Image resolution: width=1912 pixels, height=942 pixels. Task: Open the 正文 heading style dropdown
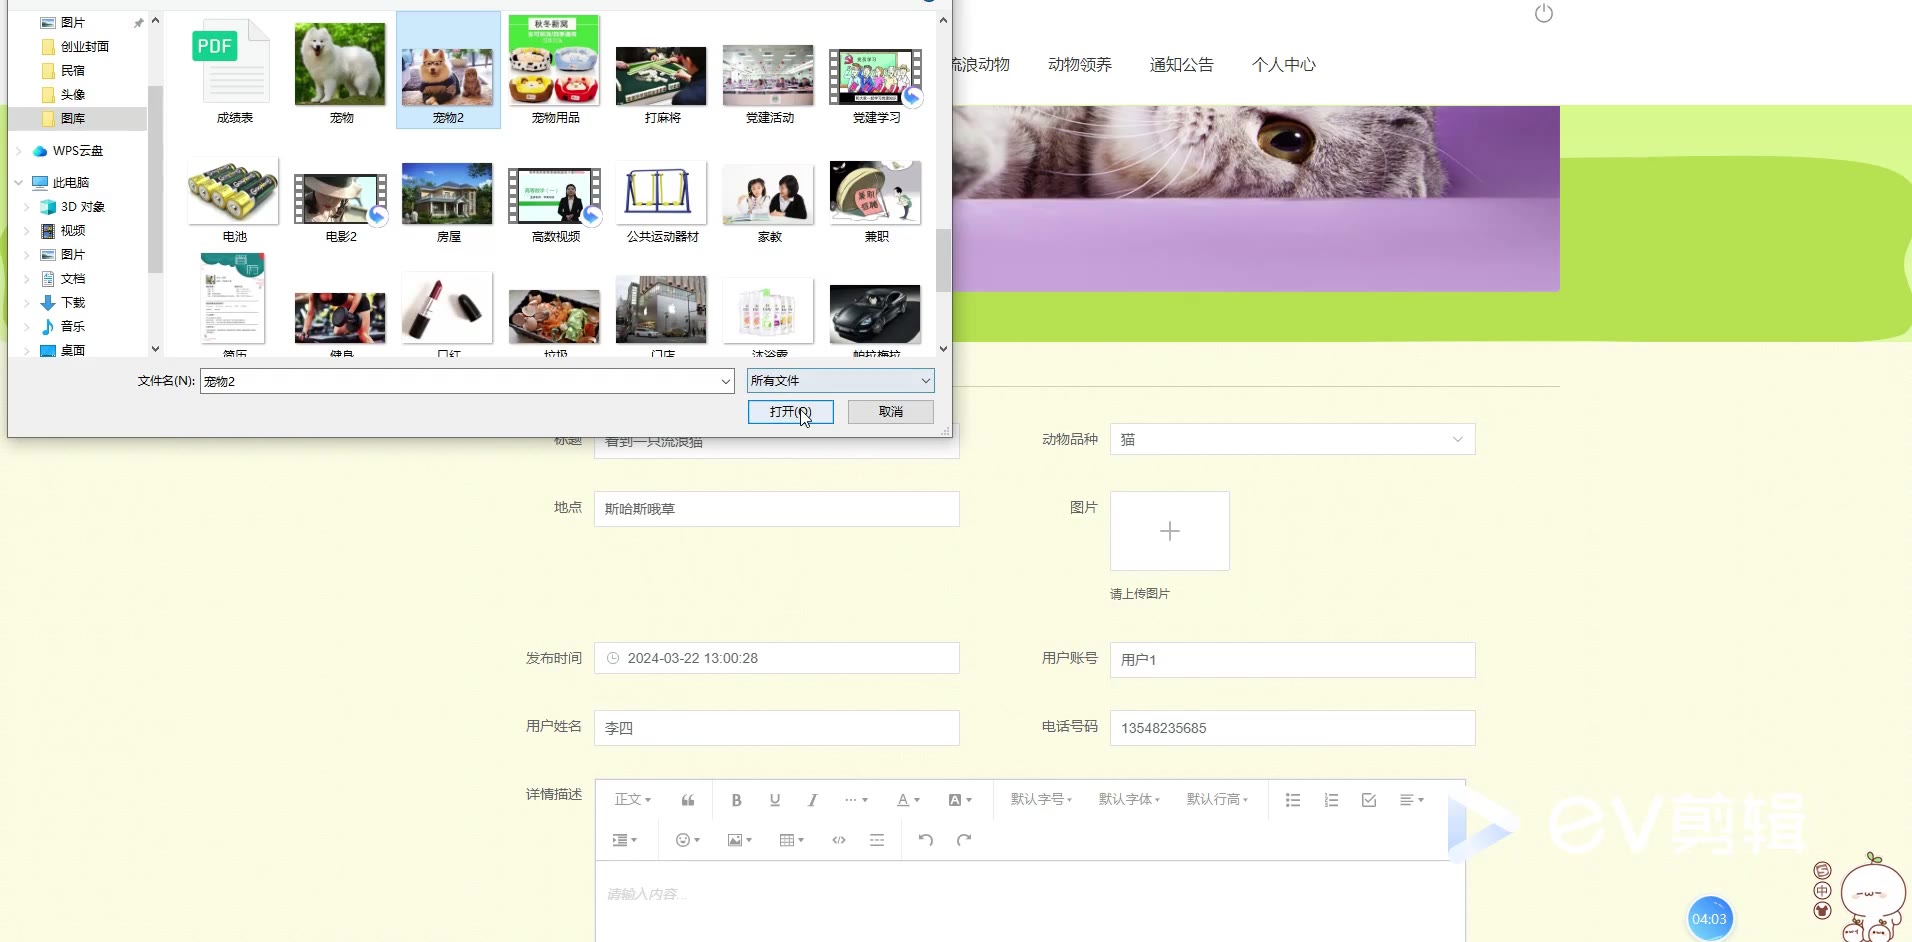tap(633, 800)
